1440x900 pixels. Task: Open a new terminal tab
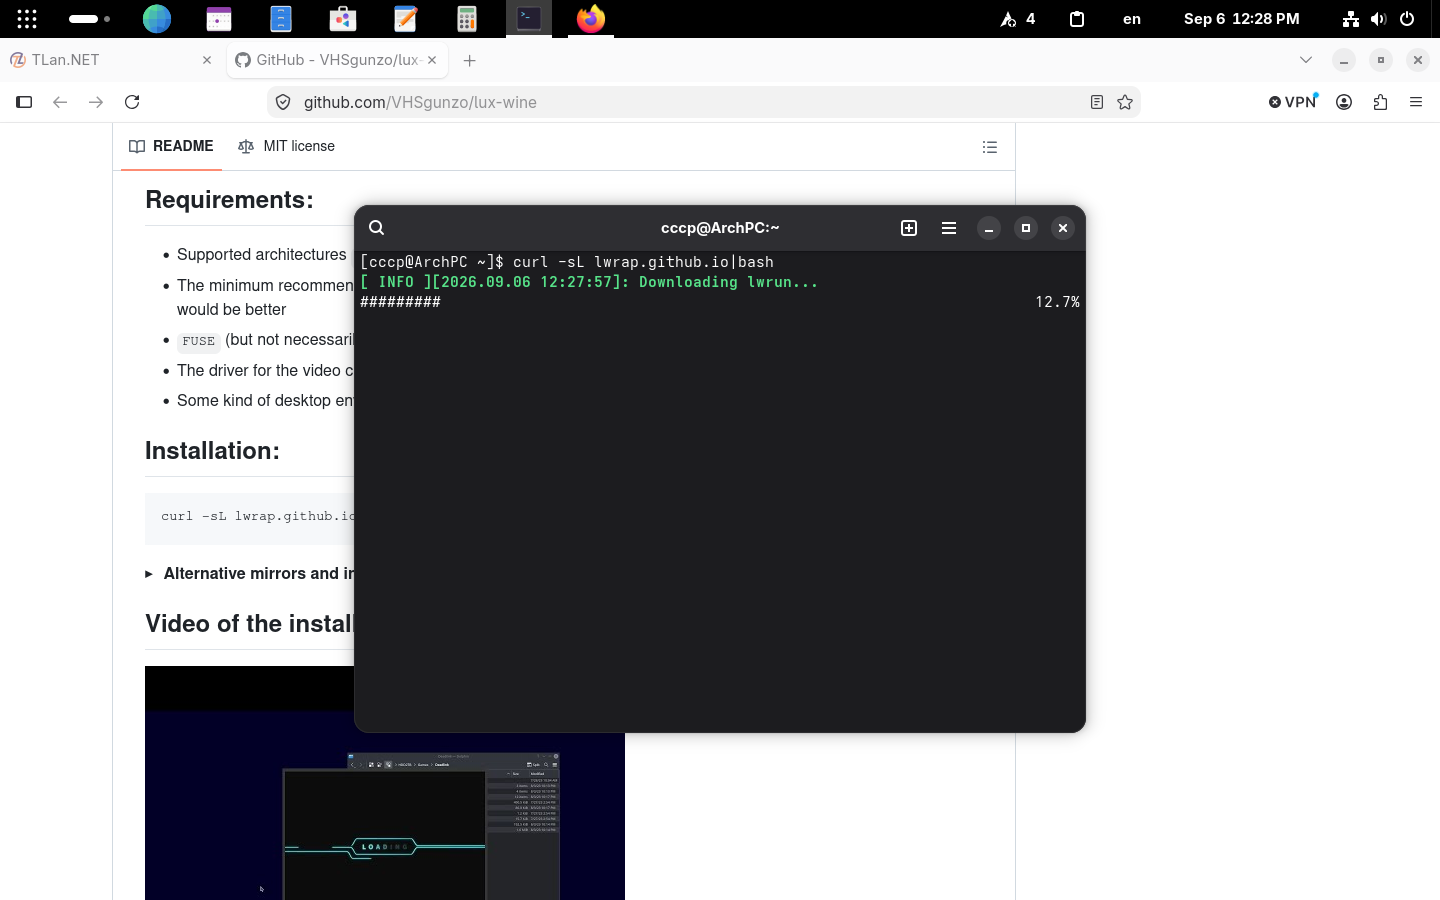[909, 228]
